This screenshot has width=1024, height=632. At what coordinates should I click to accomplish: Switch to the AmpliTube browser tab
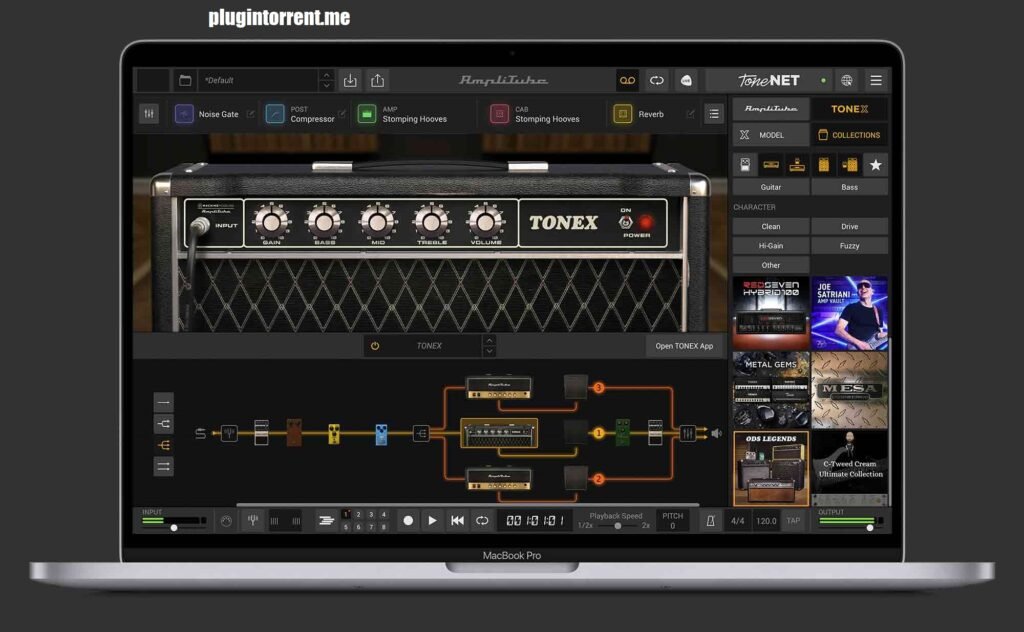(771, 109)
